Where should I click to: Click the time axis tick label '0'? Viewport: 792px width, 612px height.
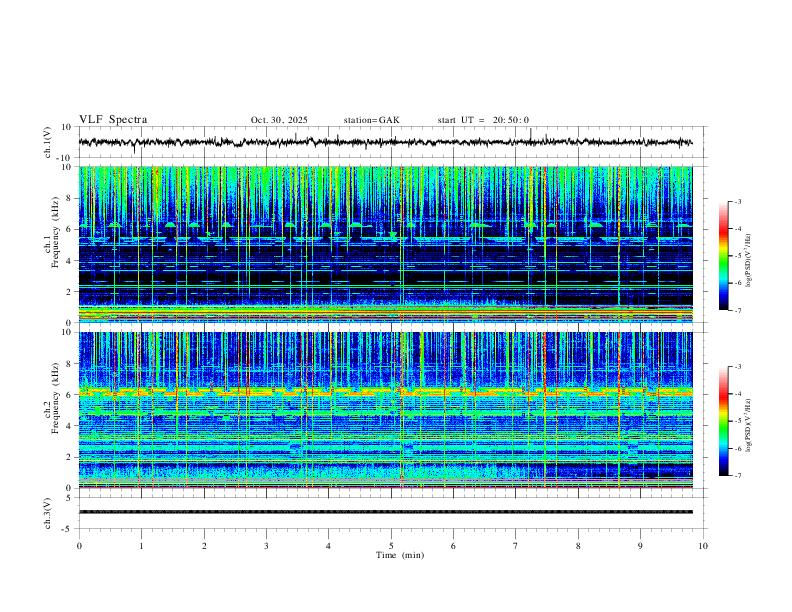79,546
